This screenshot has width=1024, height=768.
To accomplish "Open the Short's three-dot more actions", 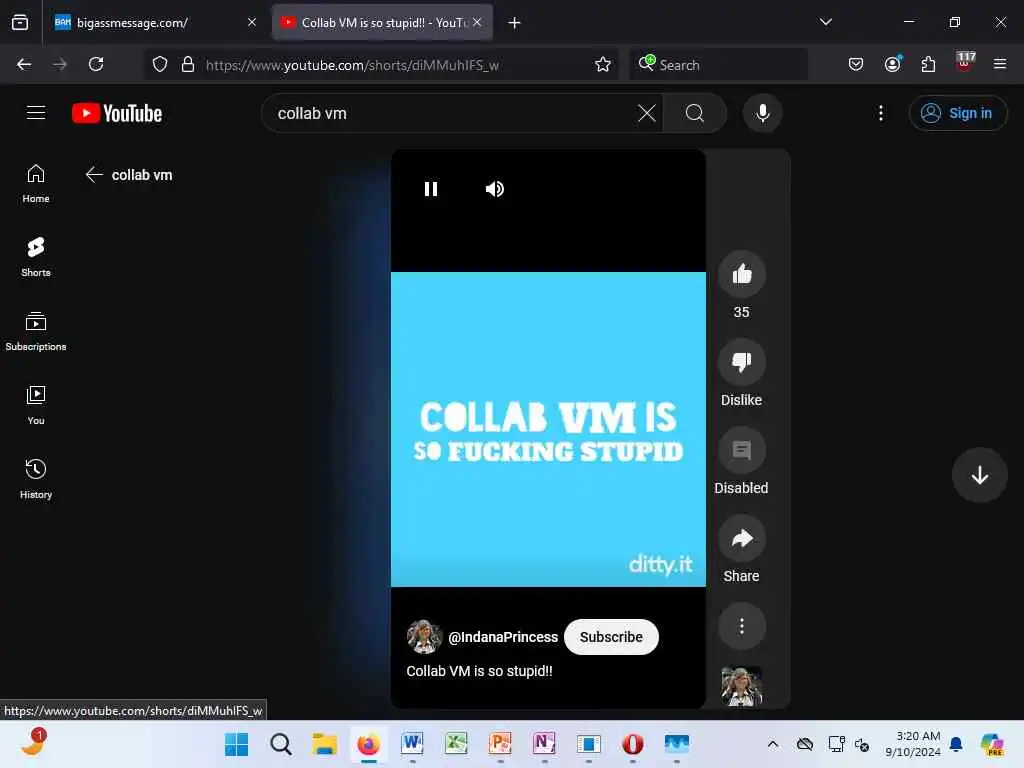I will tap(741, 626).
